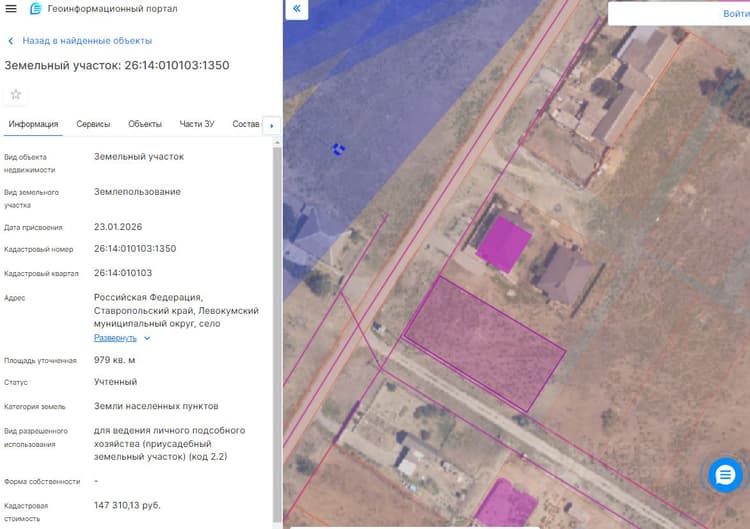Image resolution: width=750 pixels, height=529 pixels.
Task: Click the Категория земель label
Action: [x=34, y=407]
